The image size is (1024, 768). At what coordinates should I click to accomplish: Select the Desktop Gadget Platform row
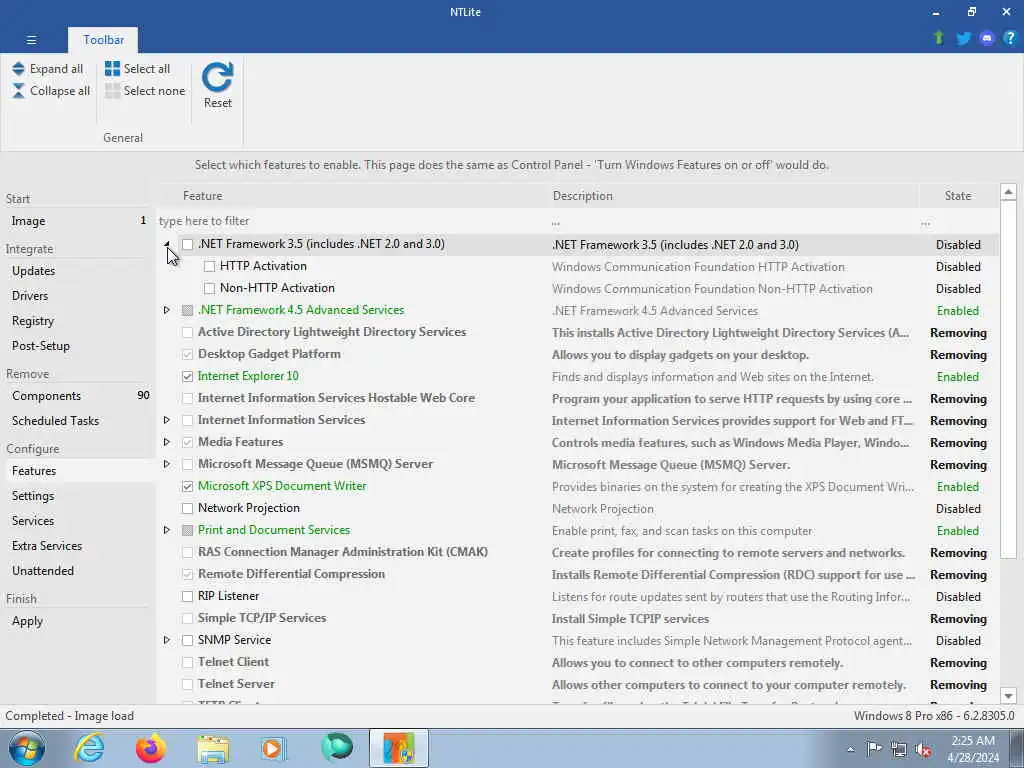578,354
